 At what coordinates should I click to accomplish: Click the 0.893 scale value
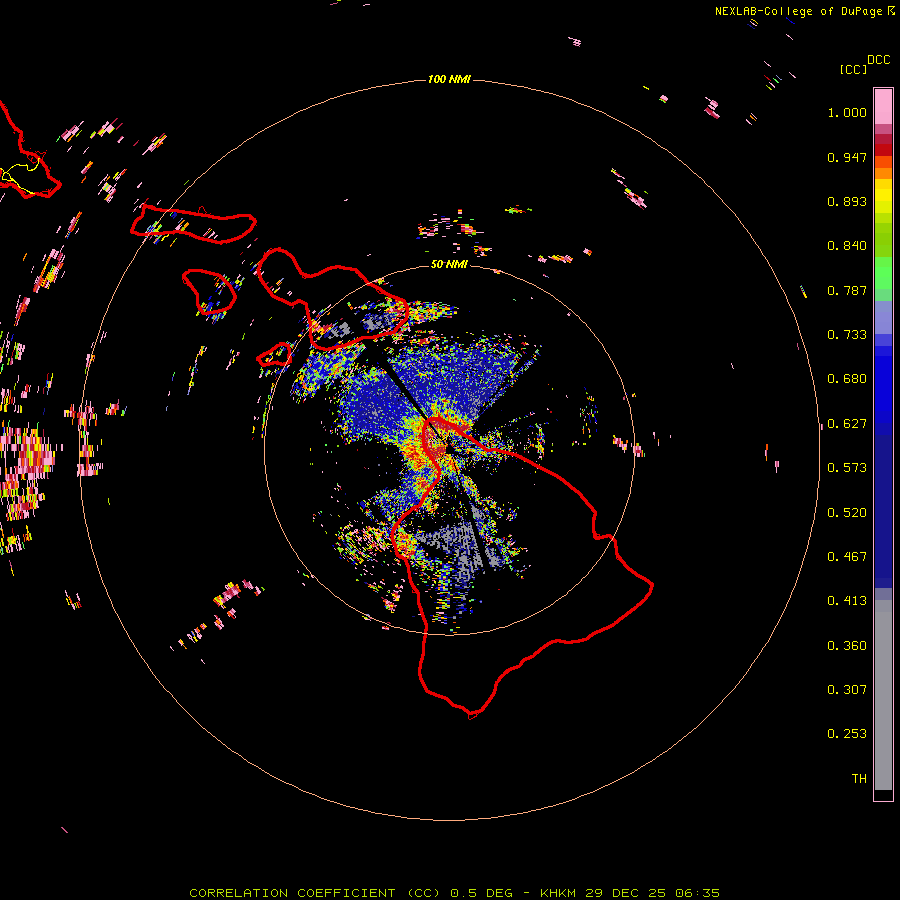coord(847,201)
